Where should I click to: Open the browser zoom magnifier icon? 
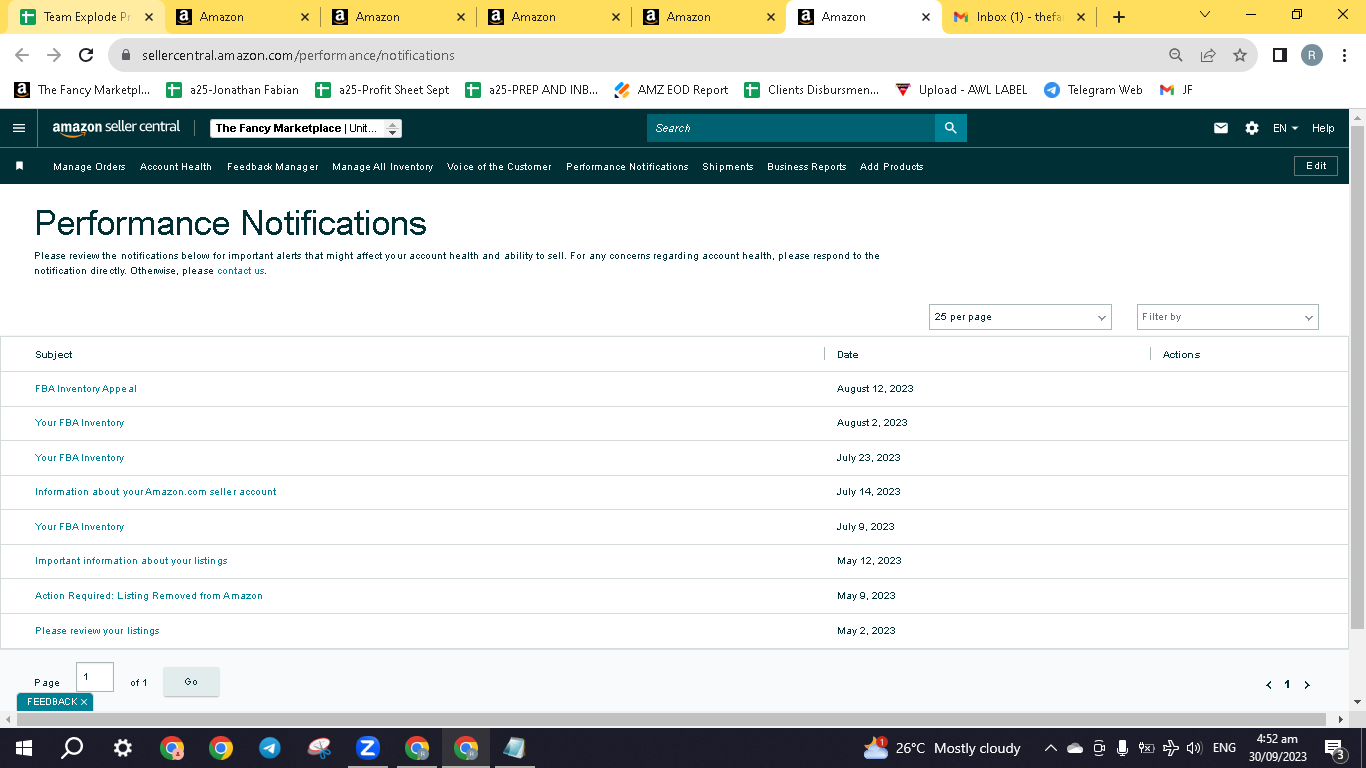[x=1176, y=55]
